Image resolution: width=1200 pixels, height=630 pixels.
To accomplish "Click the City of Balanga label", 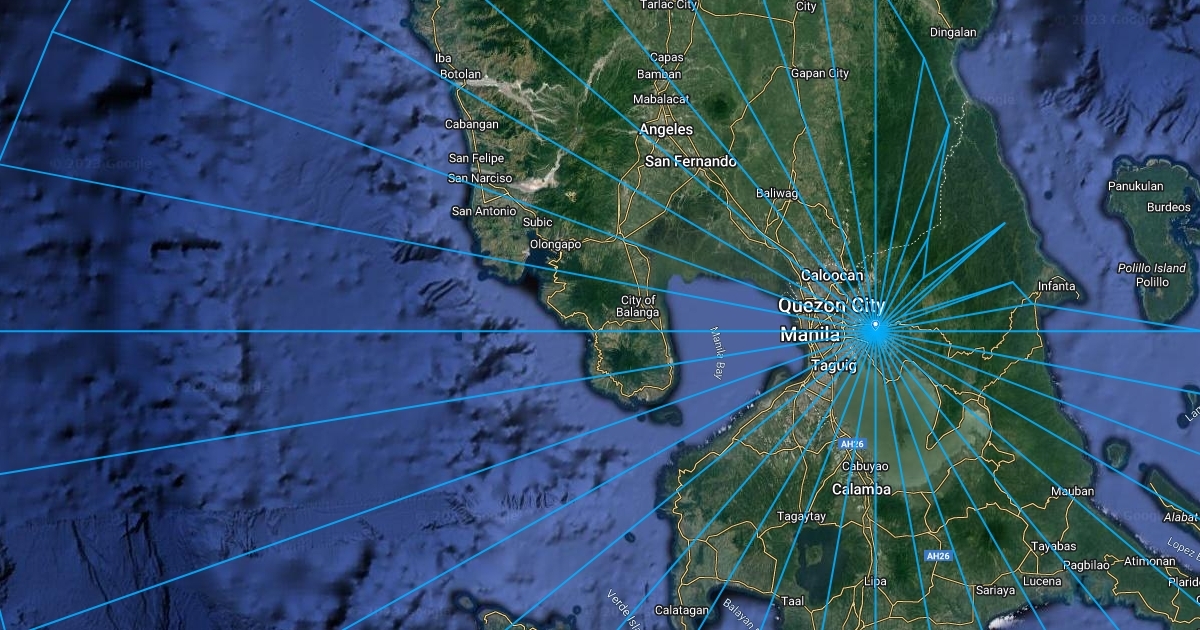I will coord(639,306).
